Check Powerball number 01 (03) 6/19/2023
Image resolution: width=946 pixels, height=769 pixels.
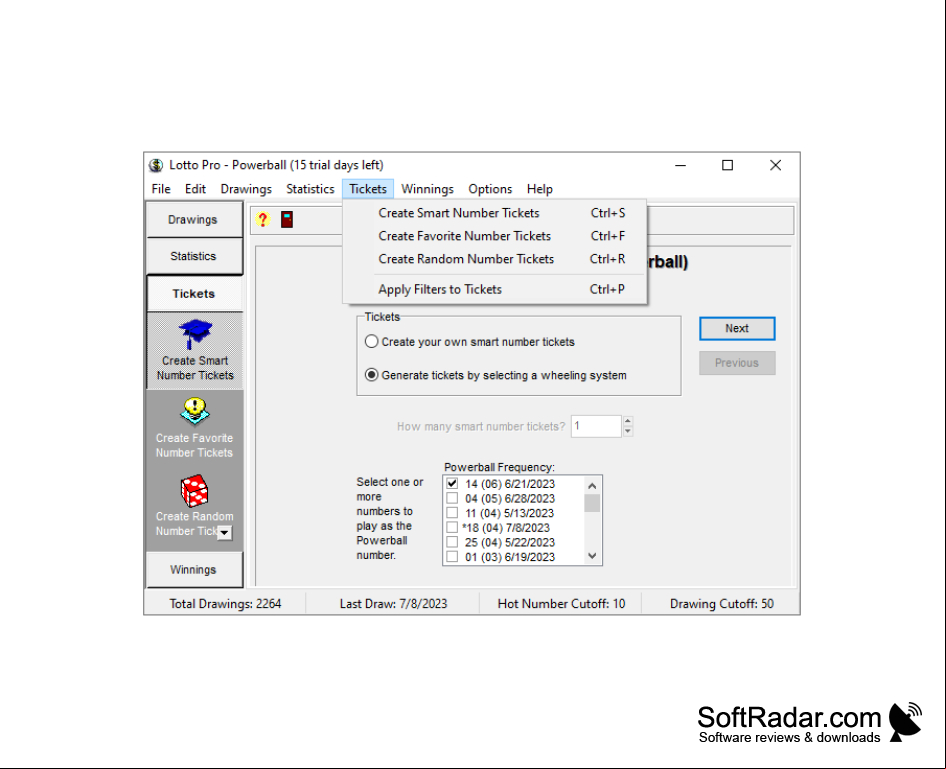pyautogui.click(x=452, y=557)
